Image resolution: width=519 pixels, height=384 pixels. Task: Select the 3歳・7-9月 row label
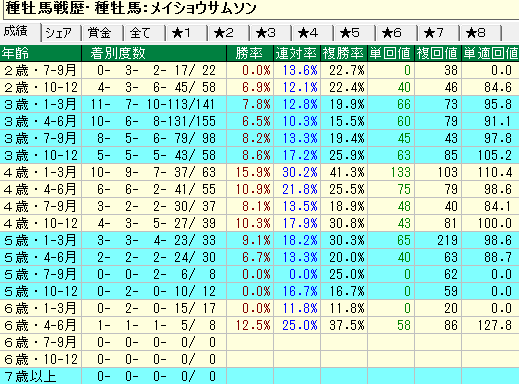pos(41,138)
